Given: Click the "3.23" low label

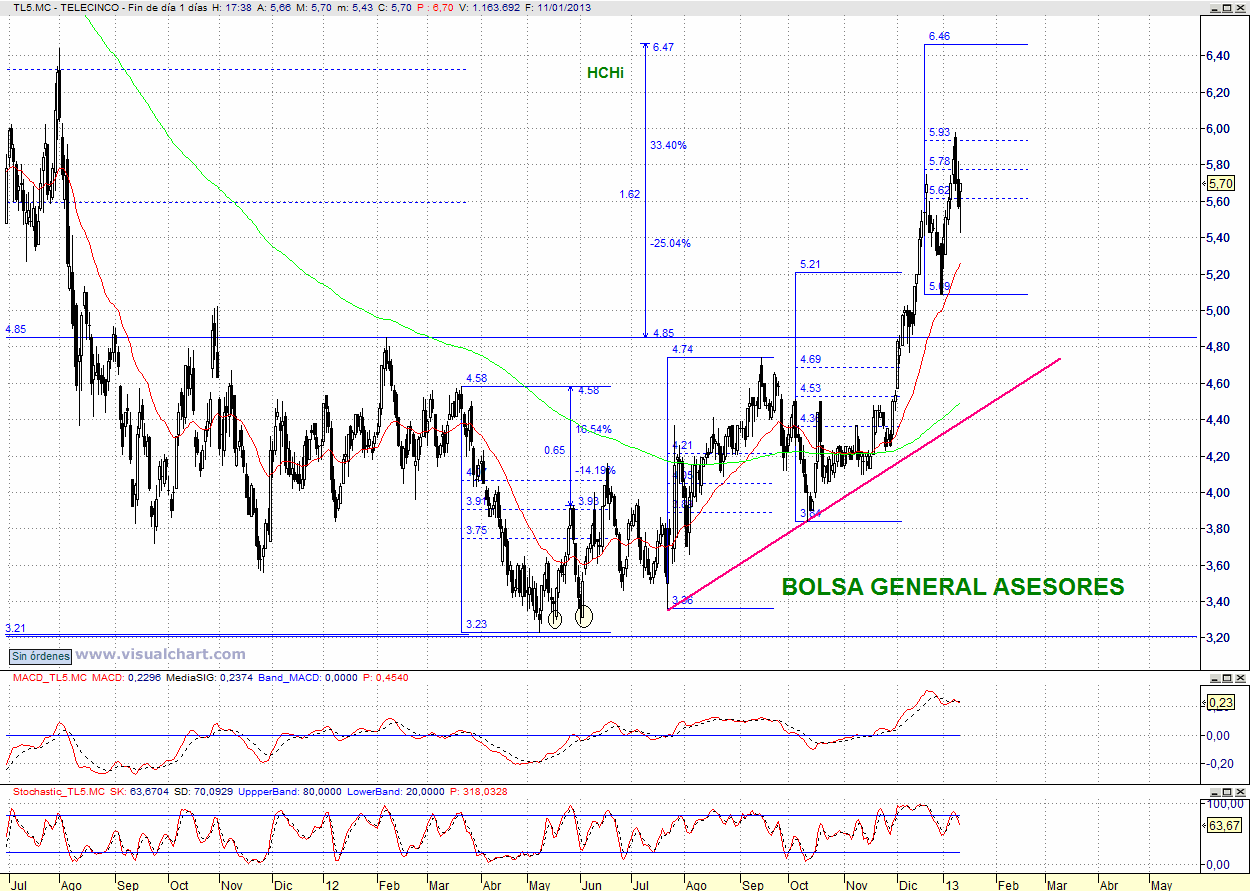Looking at the screenshot, I should [477, 624].
